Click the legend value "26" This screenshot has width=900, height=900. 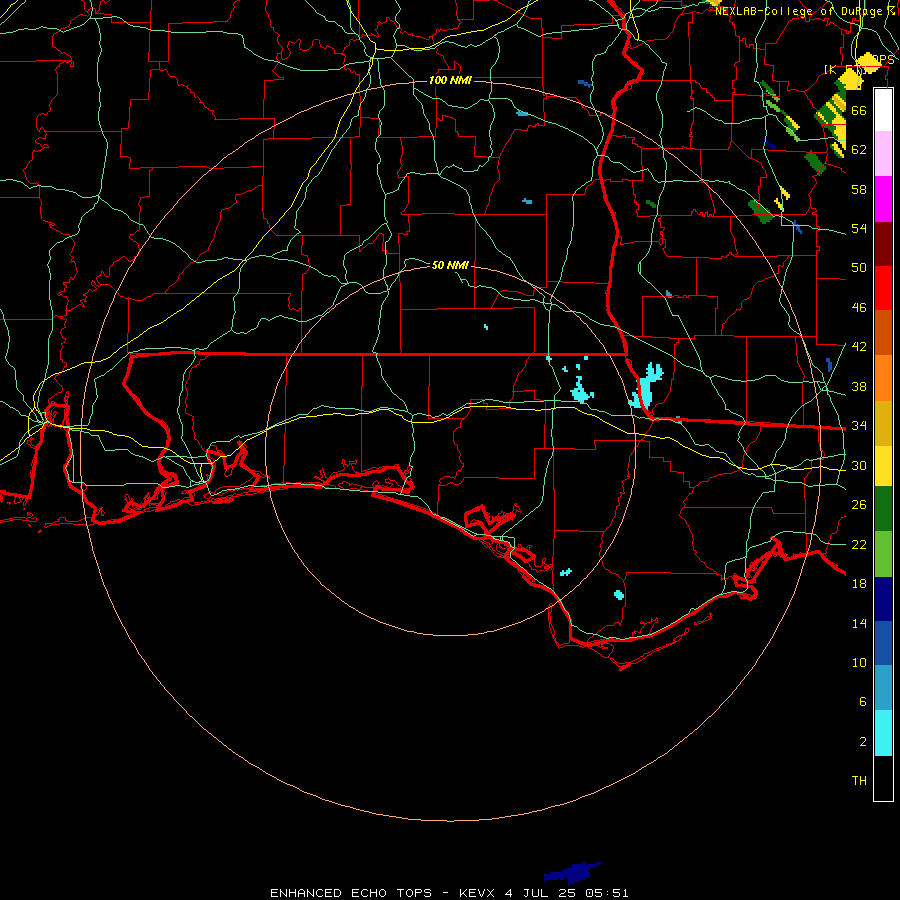859,505
